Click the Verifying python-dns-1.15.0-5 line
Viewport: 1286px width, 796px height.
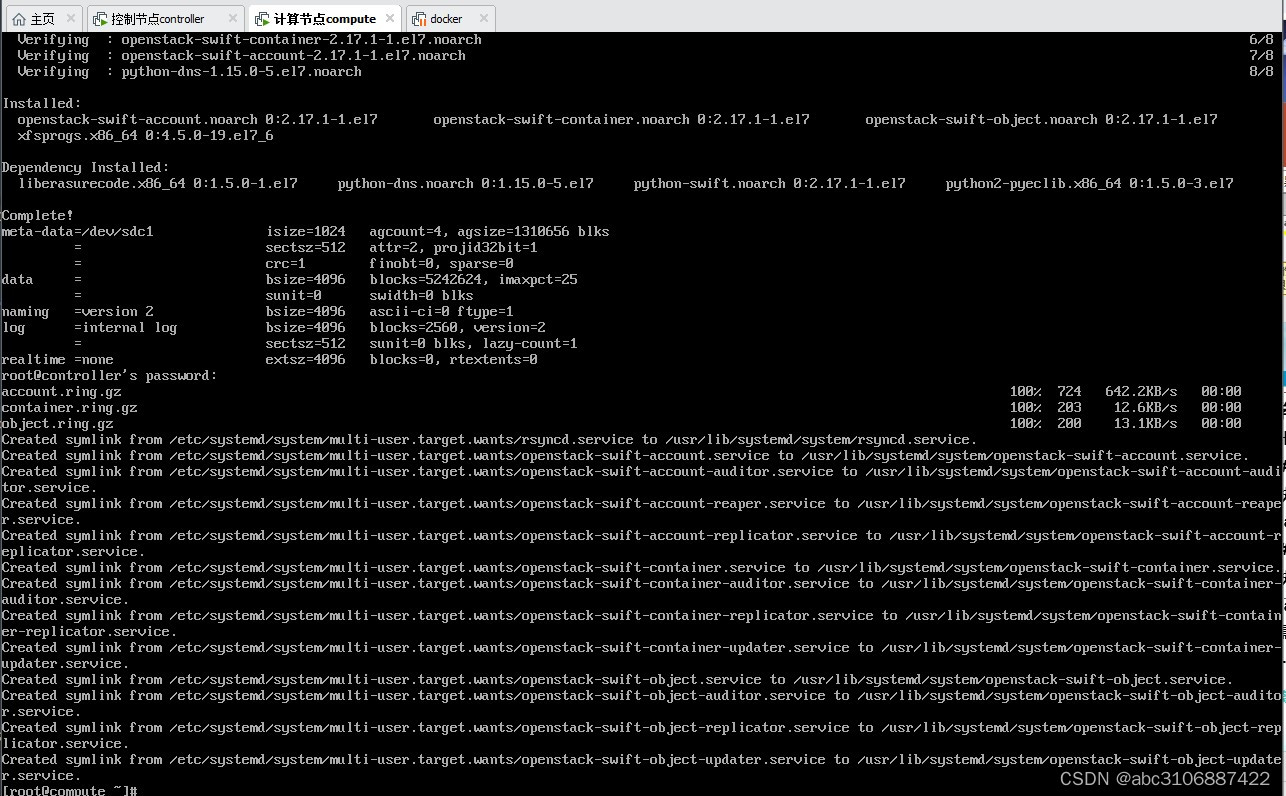[189, 72]
